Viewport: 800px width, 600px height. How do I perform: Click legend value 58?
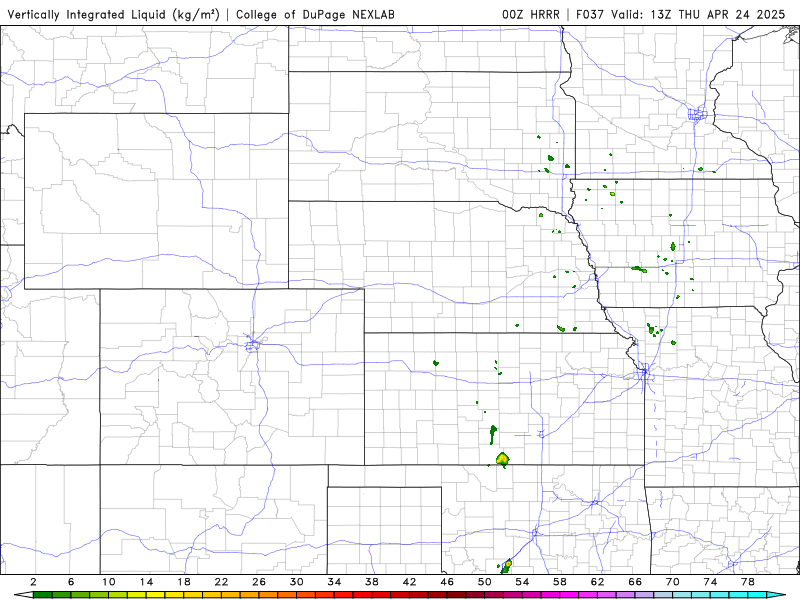tap(560, 582)
